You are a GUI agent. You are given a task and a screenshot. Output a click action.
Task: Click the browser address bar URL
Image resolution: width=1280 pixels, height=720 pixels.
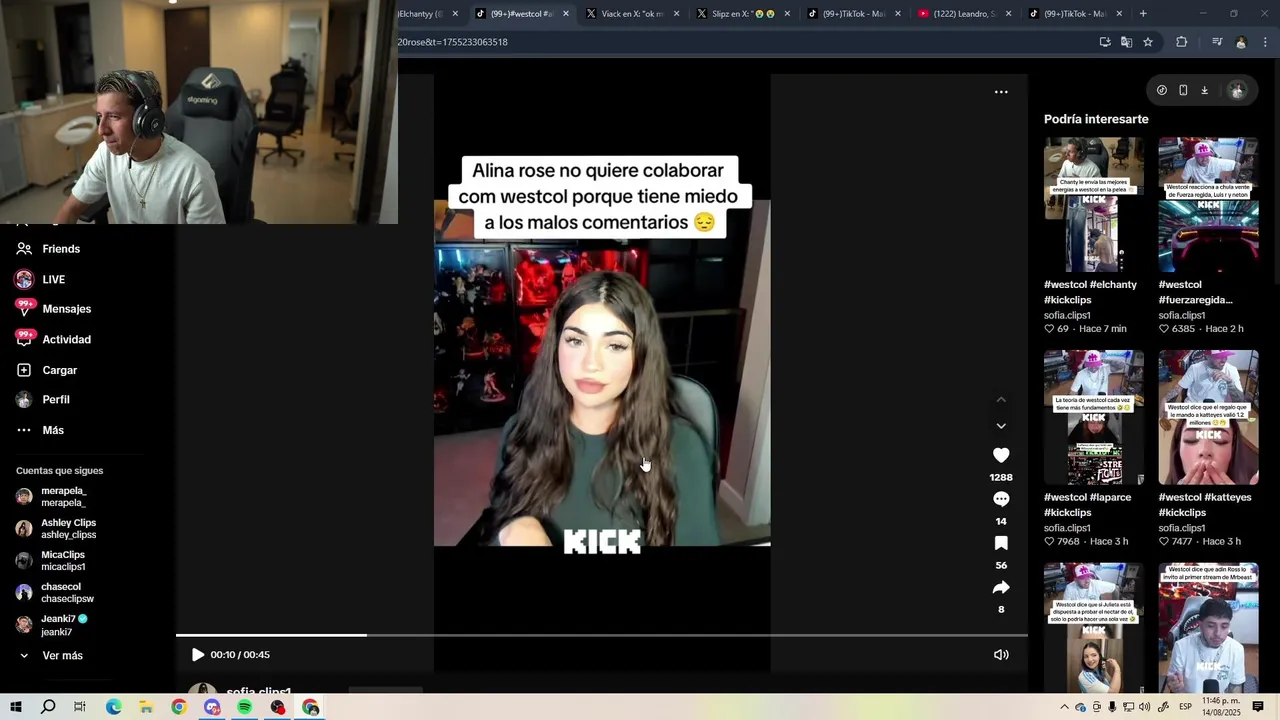click(x=453, y=42)
